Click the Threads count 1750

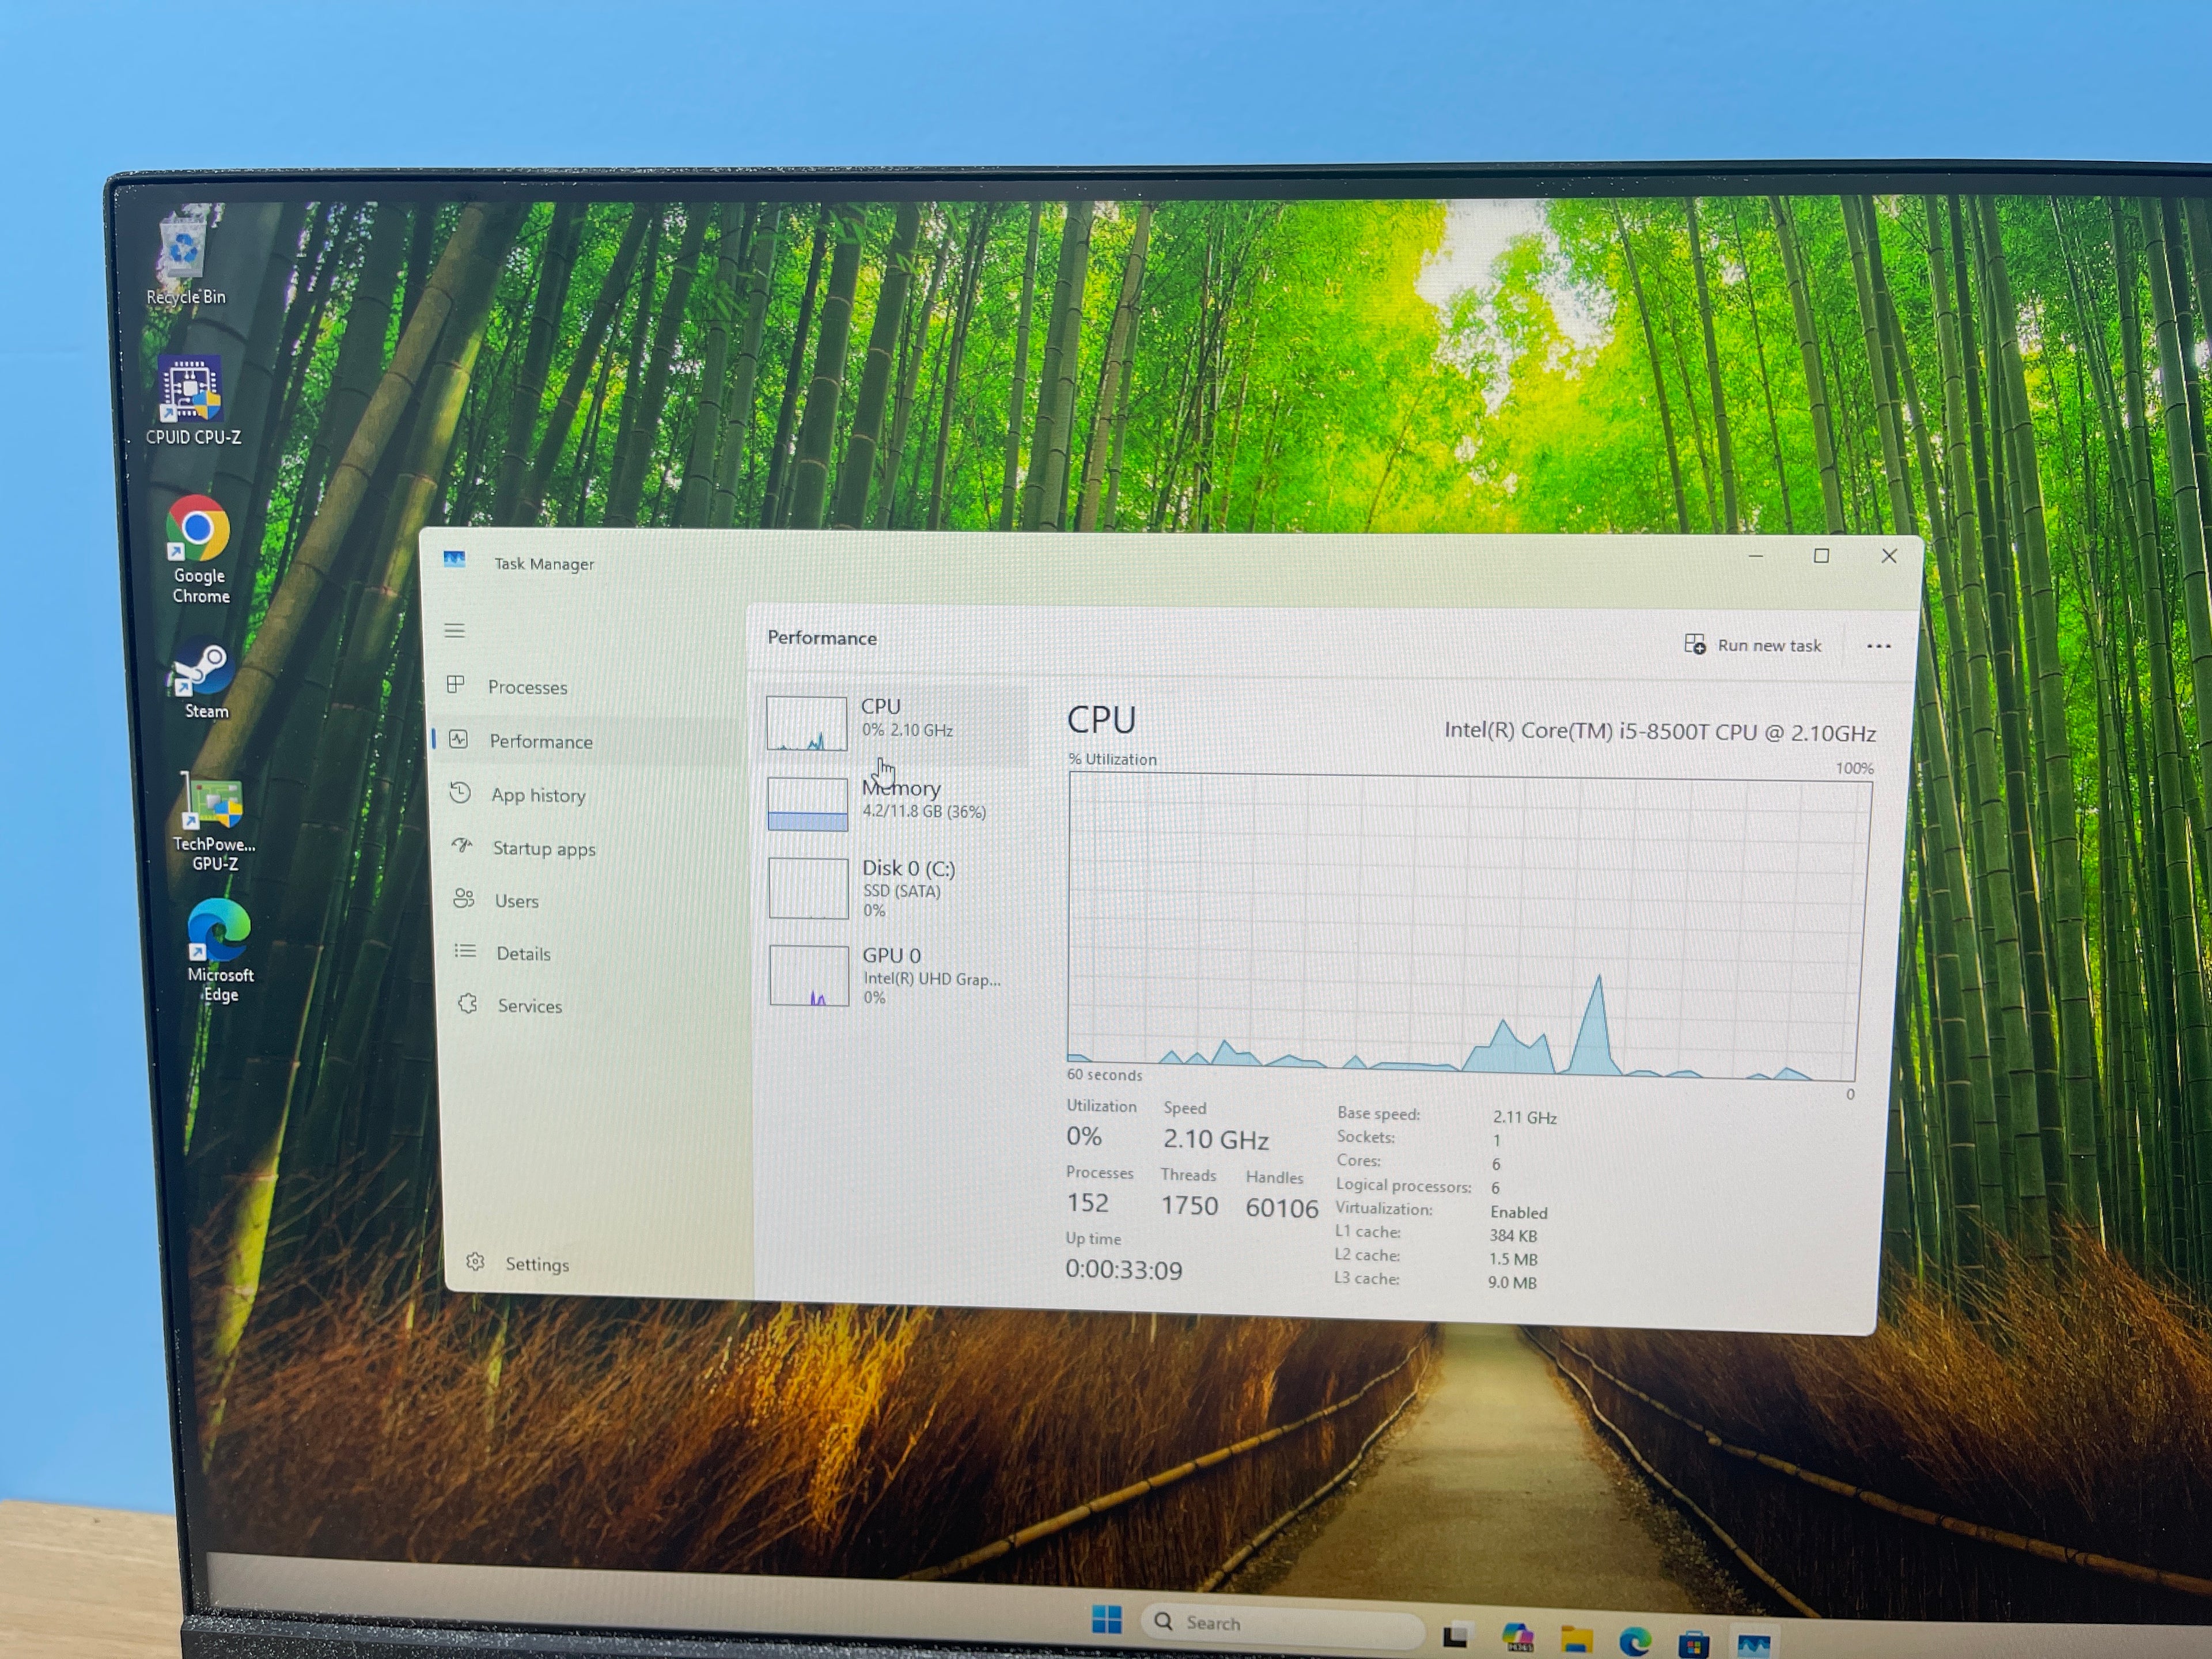(x=1189, y=1205)
